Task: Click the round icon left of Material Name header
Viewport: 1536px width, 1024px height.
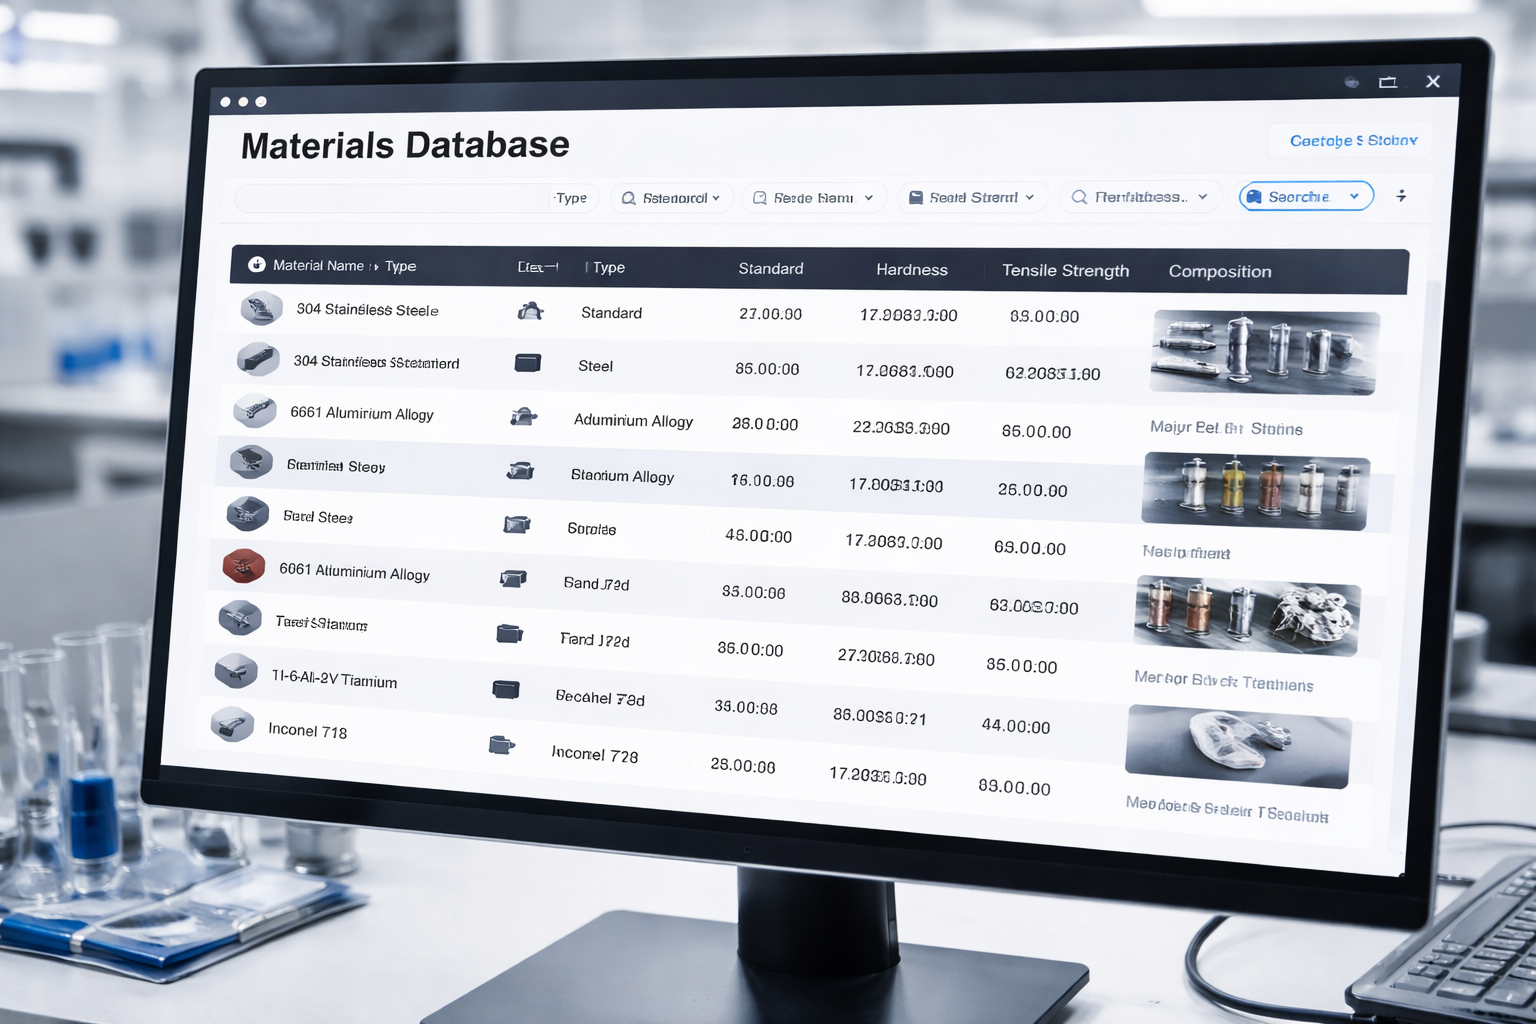Action: click(257, 265)
